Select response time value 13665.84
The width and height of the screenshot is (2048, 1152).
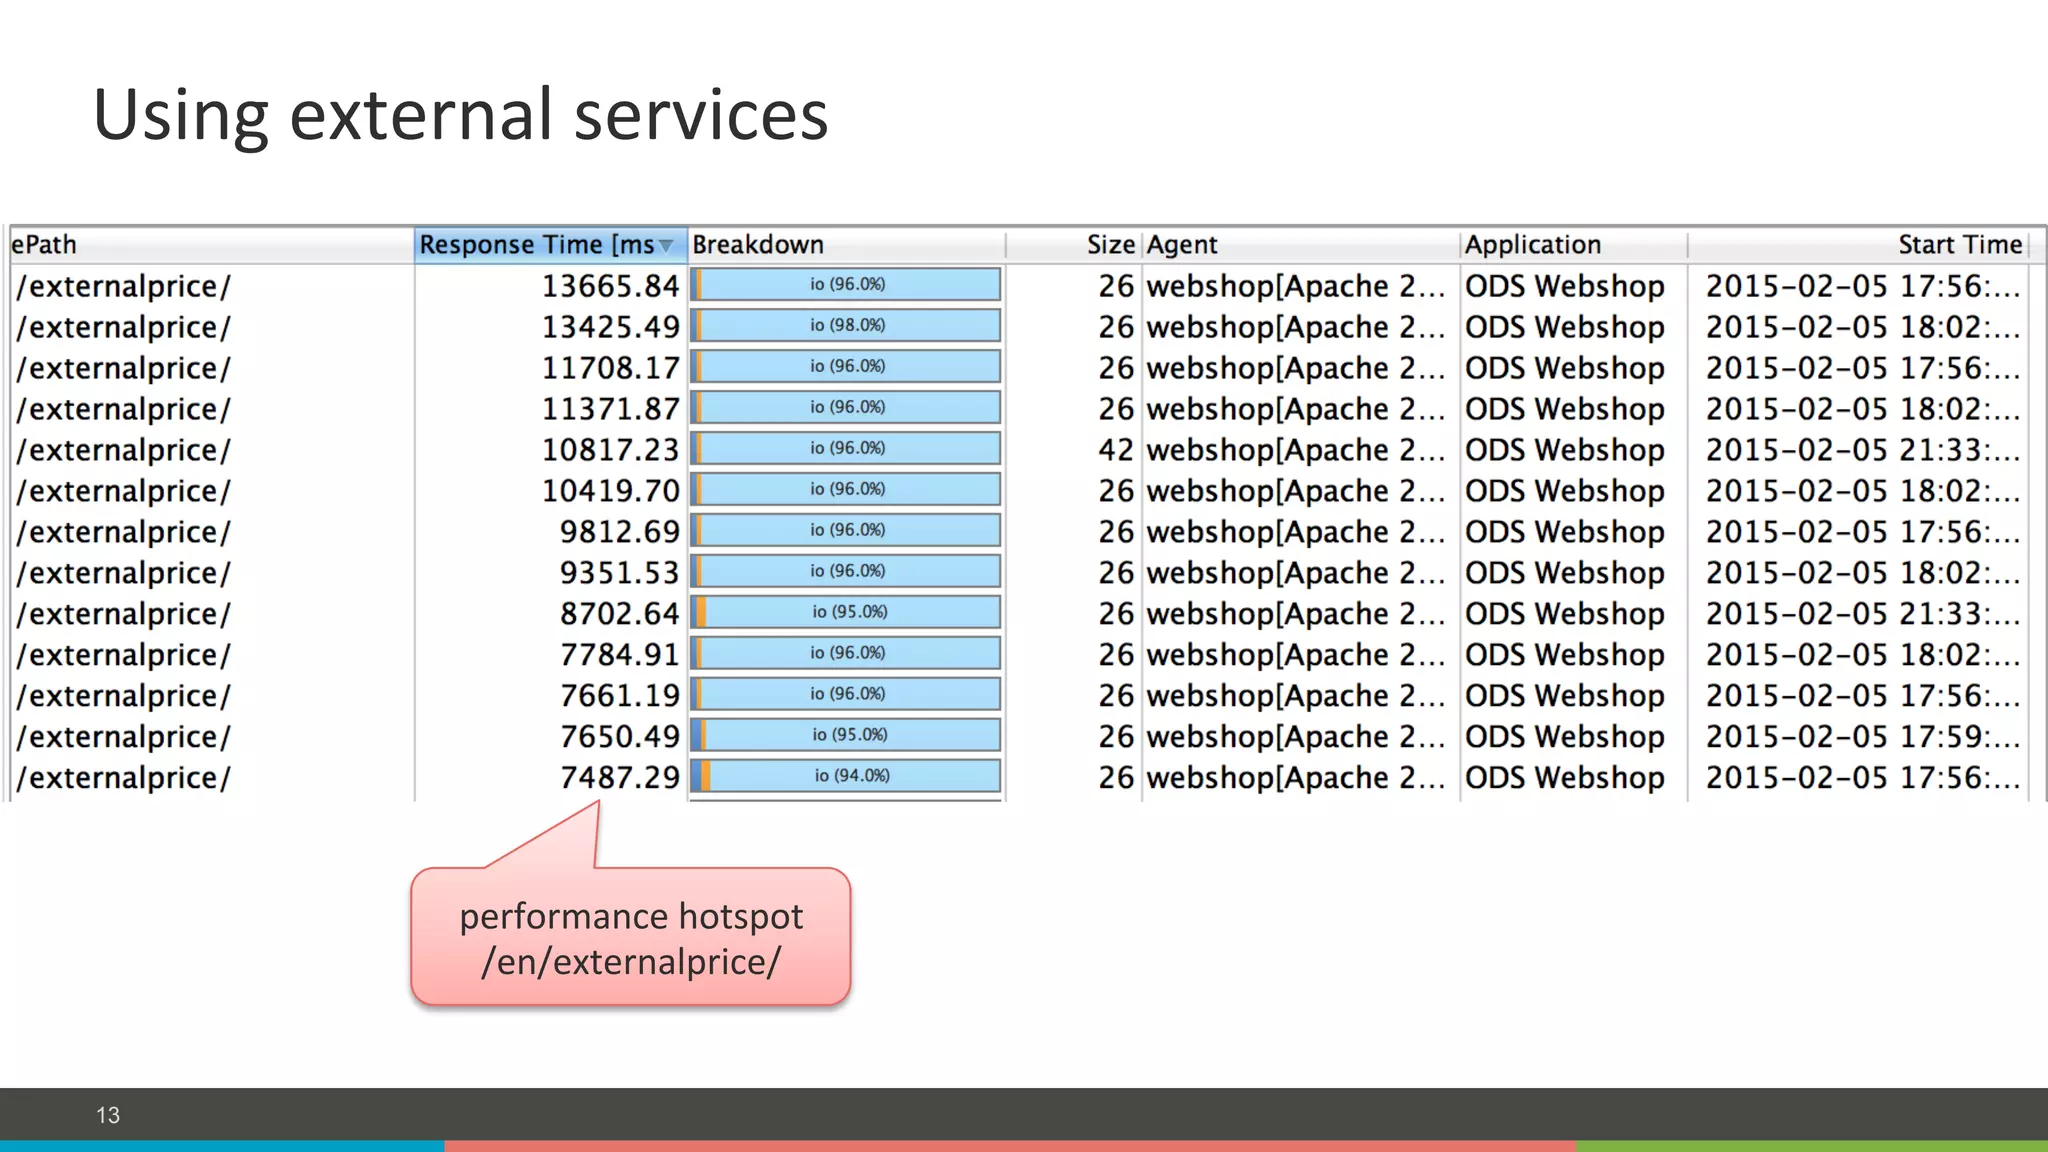tap(610, 286)
